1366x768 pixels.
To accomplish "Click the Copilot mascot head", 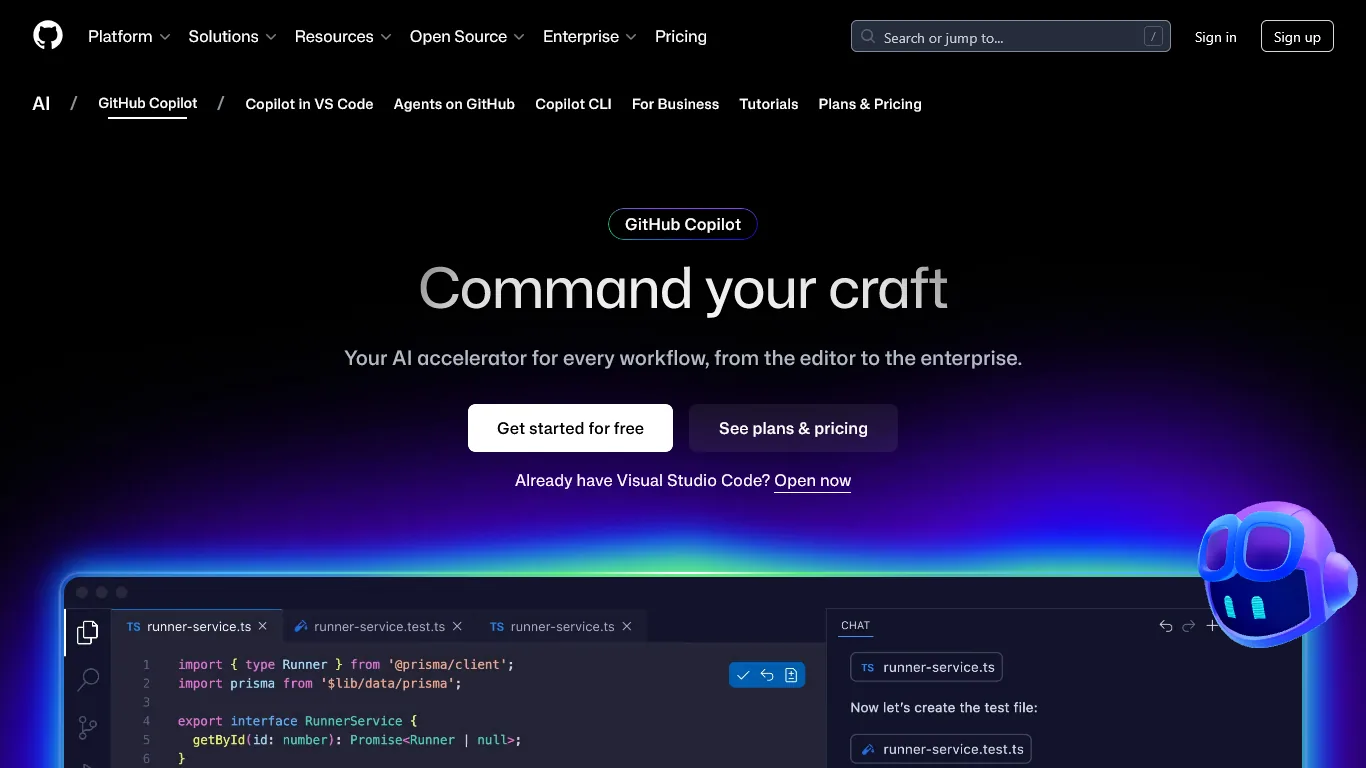I will pyautogui.click(x=1277, y=574).
